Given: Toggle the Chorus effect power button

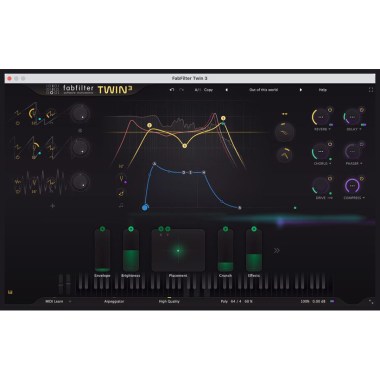Looking at the screenshot, I should pyautogui.click(x=330, y=144).
